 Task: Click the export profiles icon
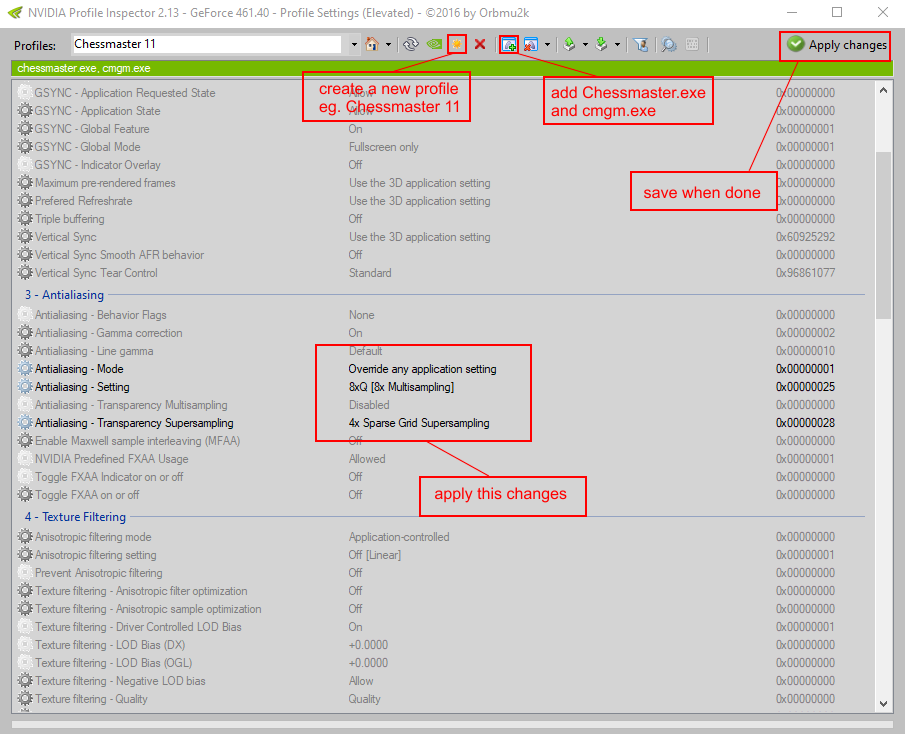(x=570, y=44)
